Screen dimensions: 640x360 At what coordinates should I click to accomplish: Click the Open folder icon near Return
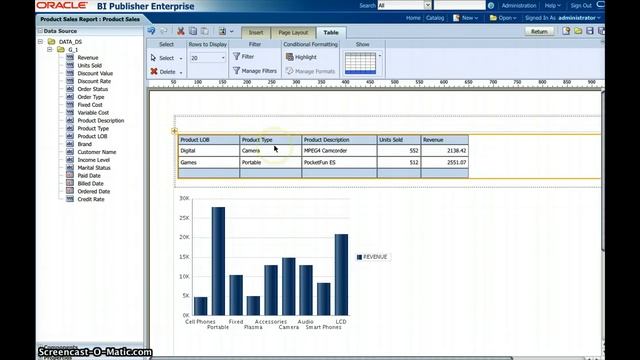[x=578, y=31]
